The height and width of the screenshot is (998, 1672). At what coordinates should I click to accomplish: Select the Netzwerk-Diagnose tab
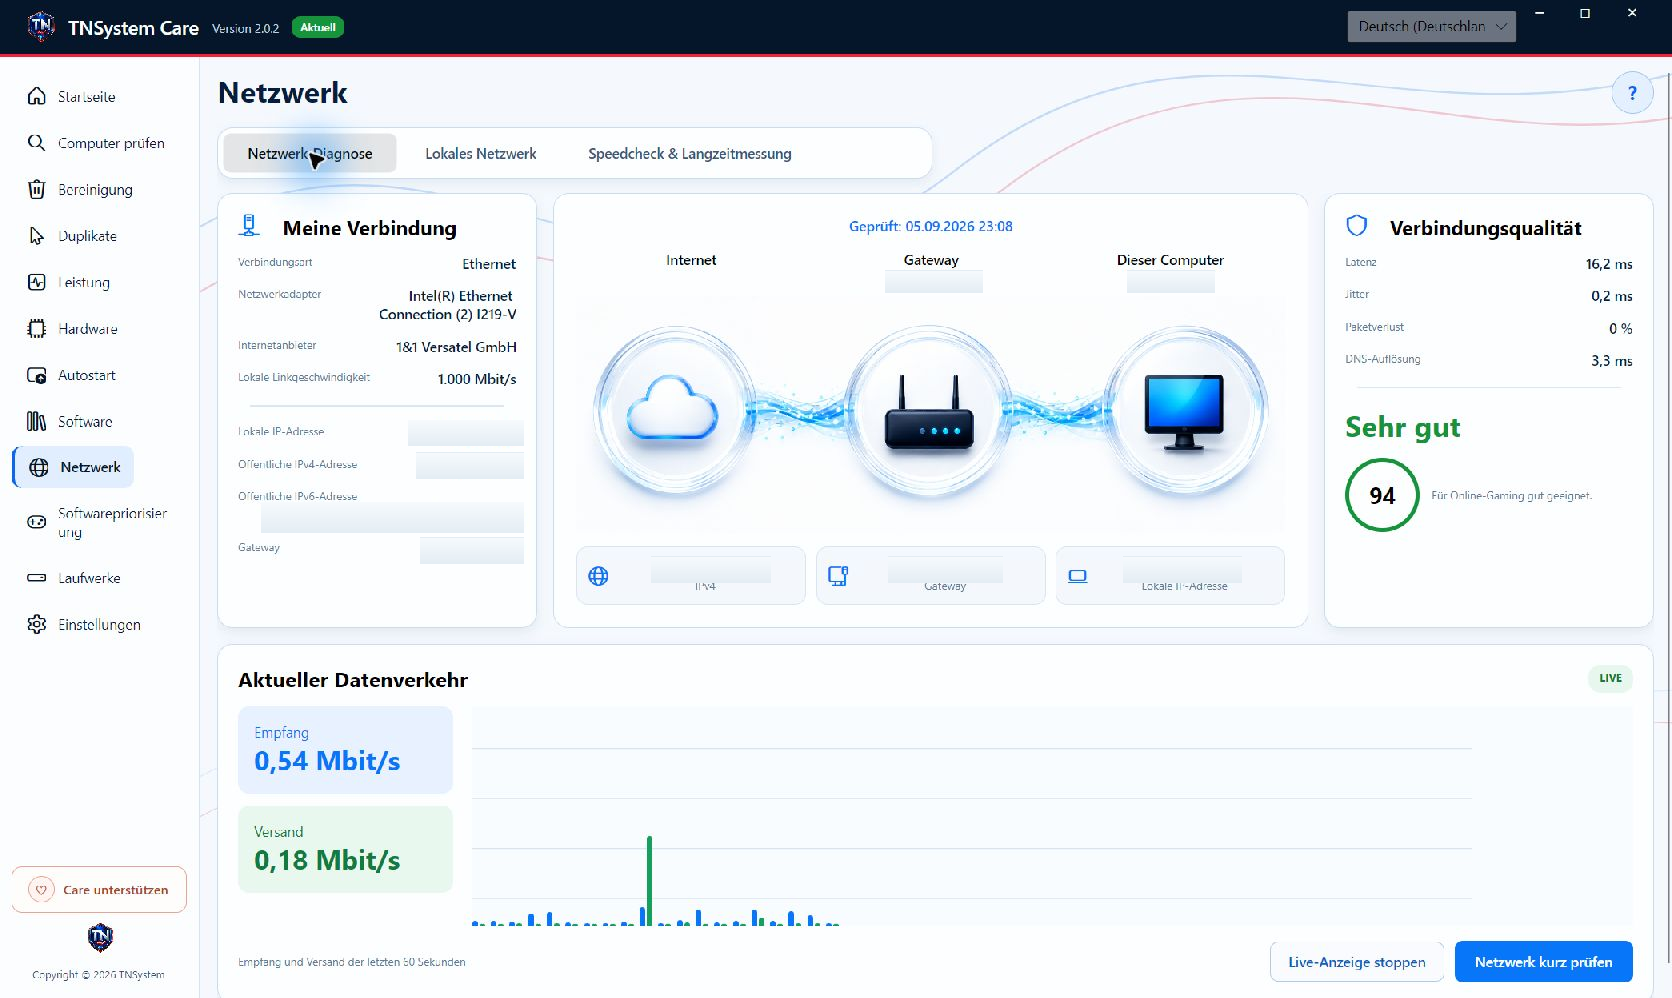310,154
